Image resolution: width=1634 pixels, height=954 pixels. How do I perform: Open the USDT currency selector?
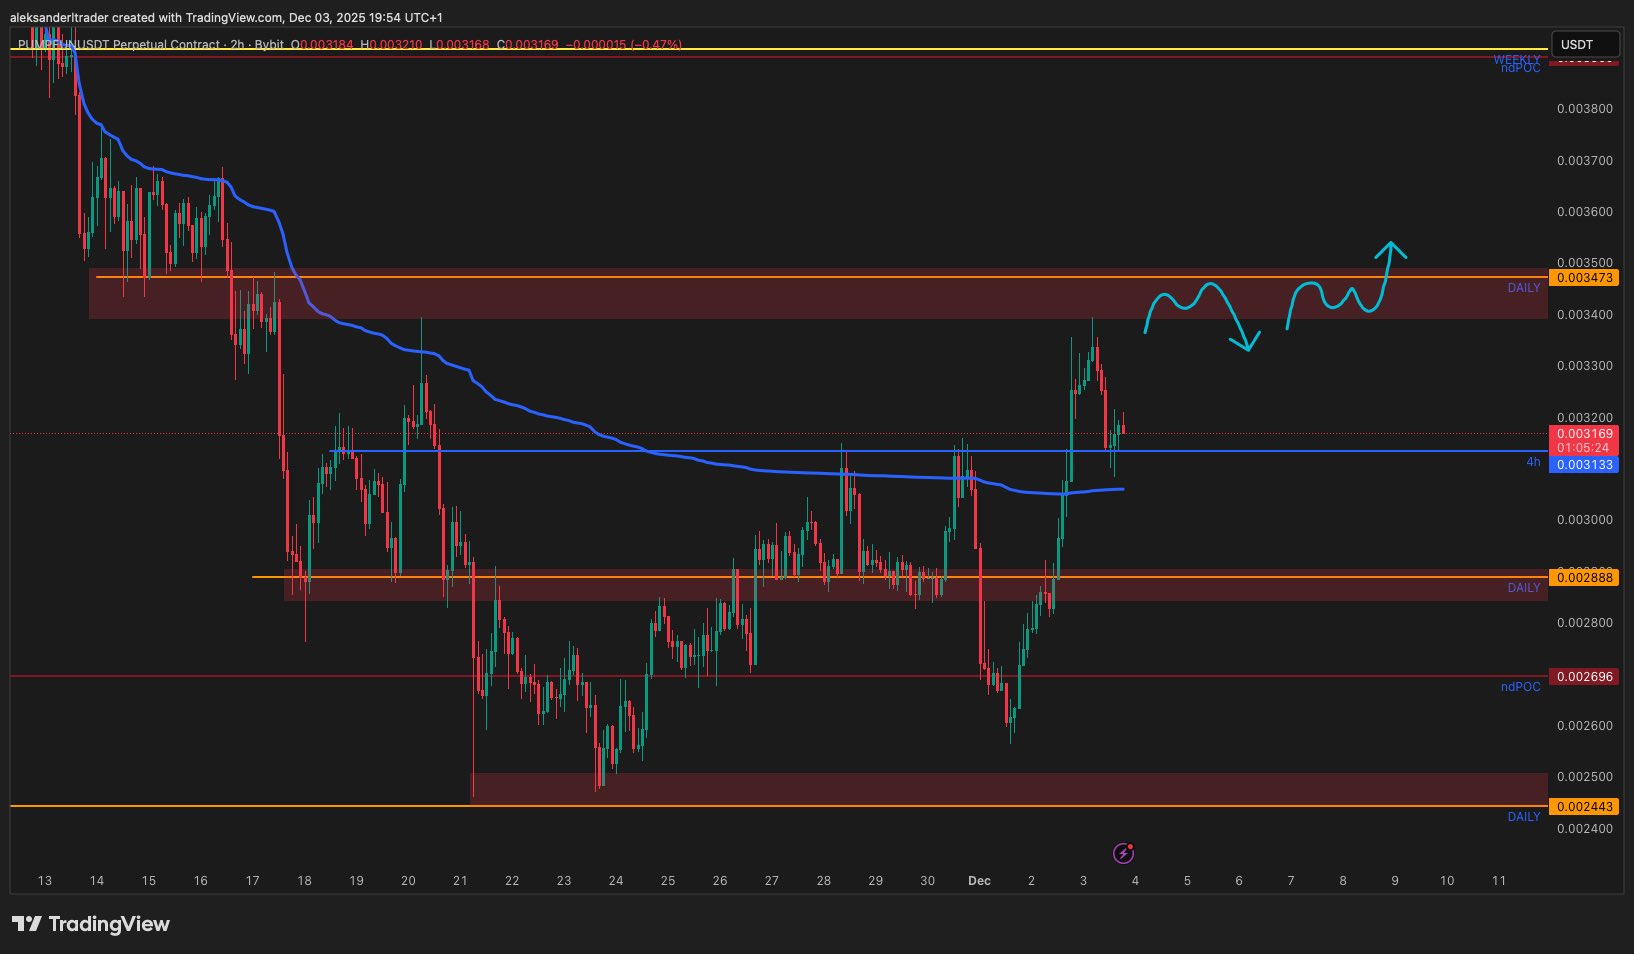pyautogui.click(x=1584, y=44)
